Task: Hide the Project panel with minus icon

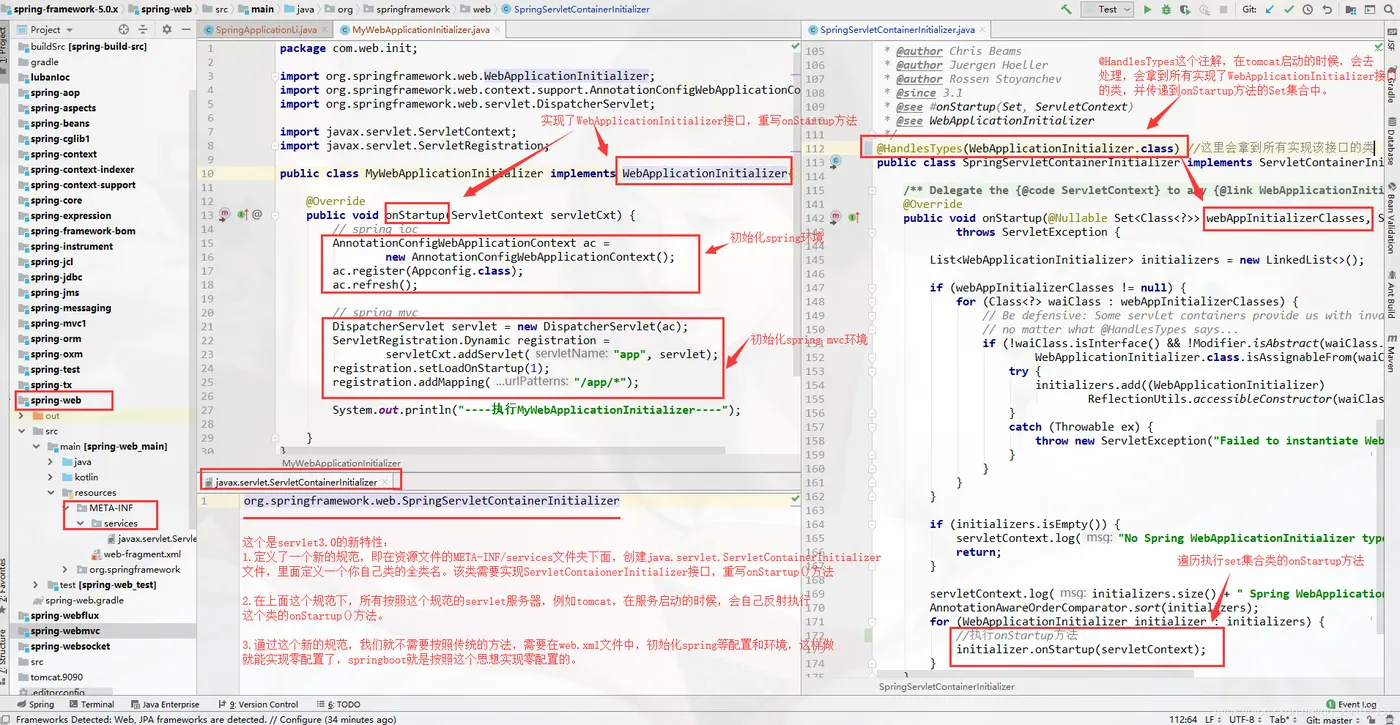Action: pos(186,30)
